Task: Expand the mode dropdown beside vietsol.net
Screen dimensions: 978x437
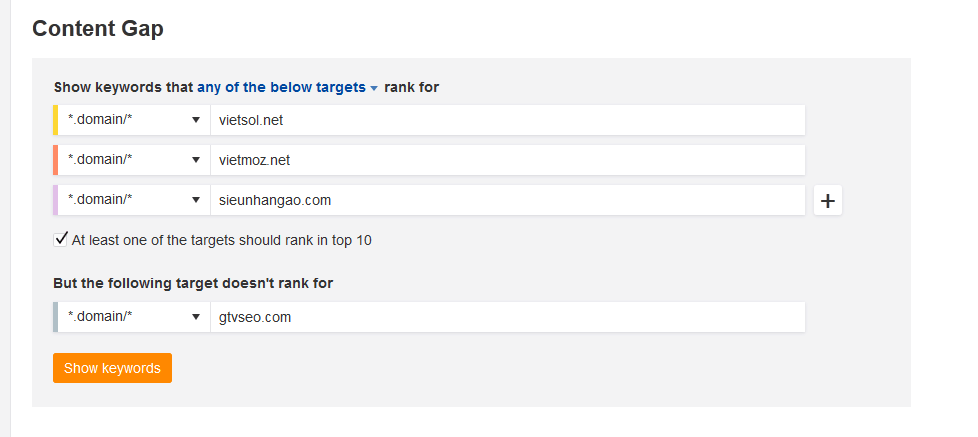Action: 134,120
